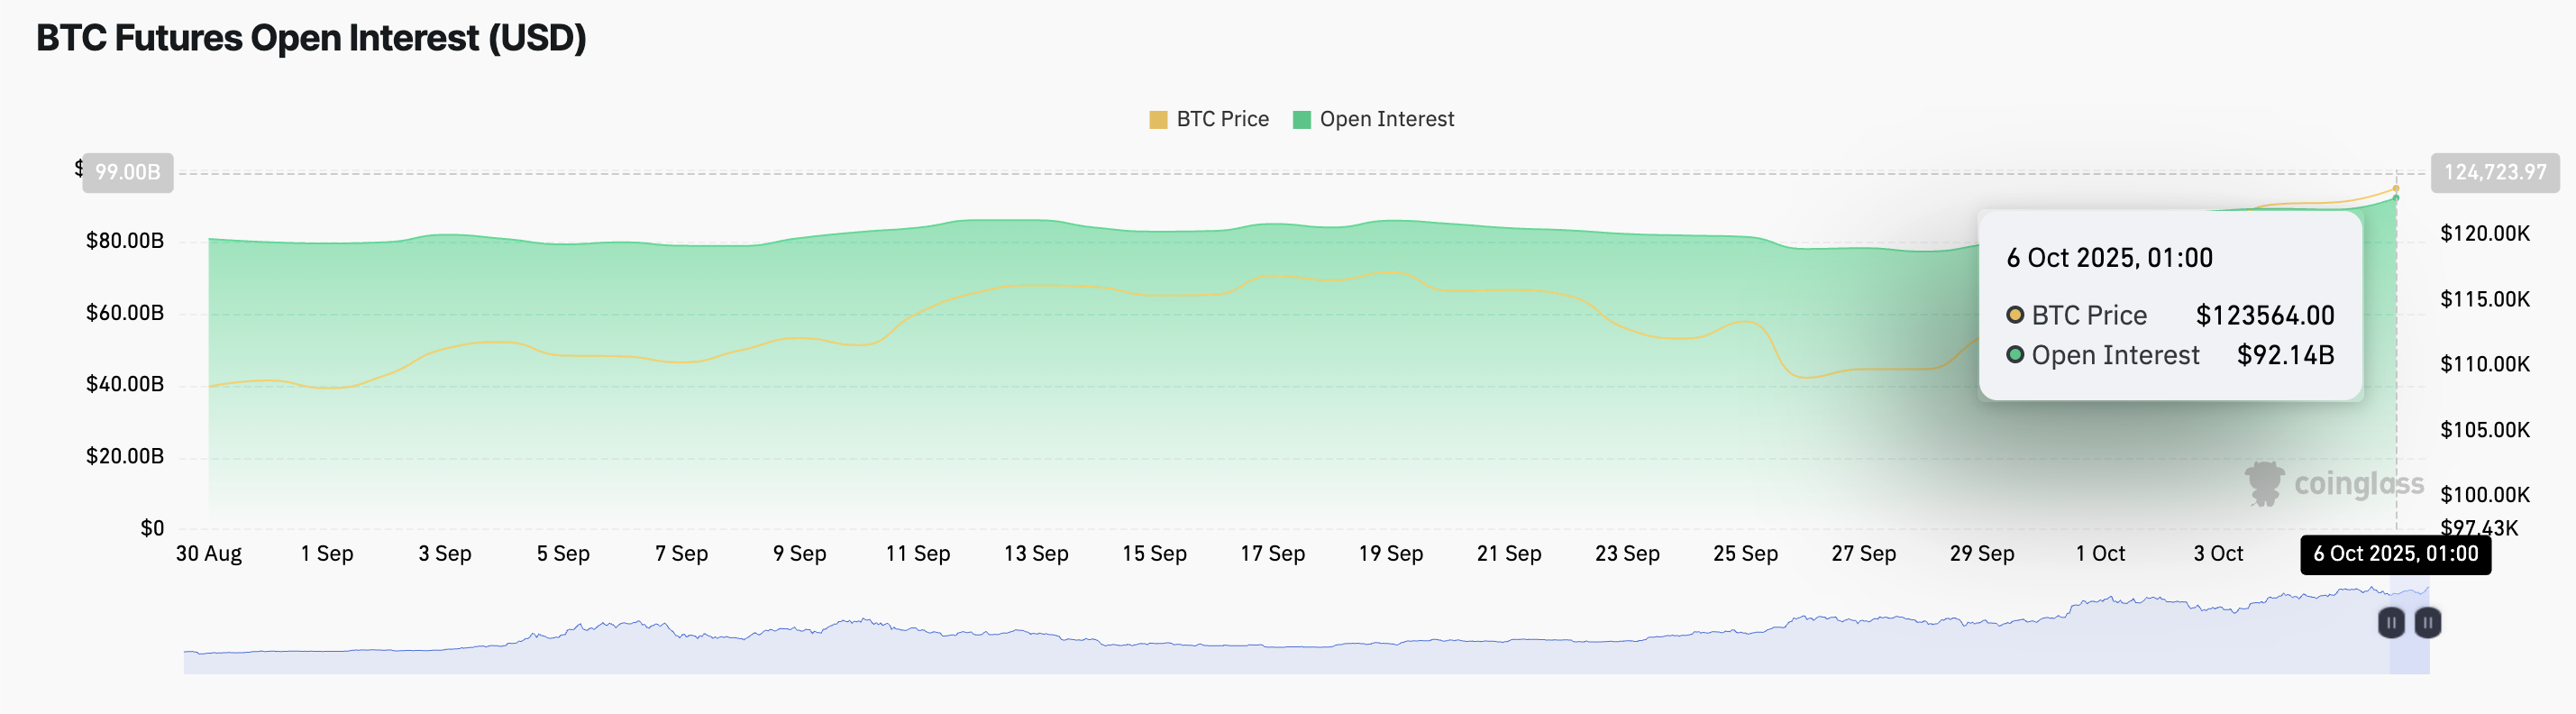Click the 30 Aug x-axis date label

coord(209,553)
